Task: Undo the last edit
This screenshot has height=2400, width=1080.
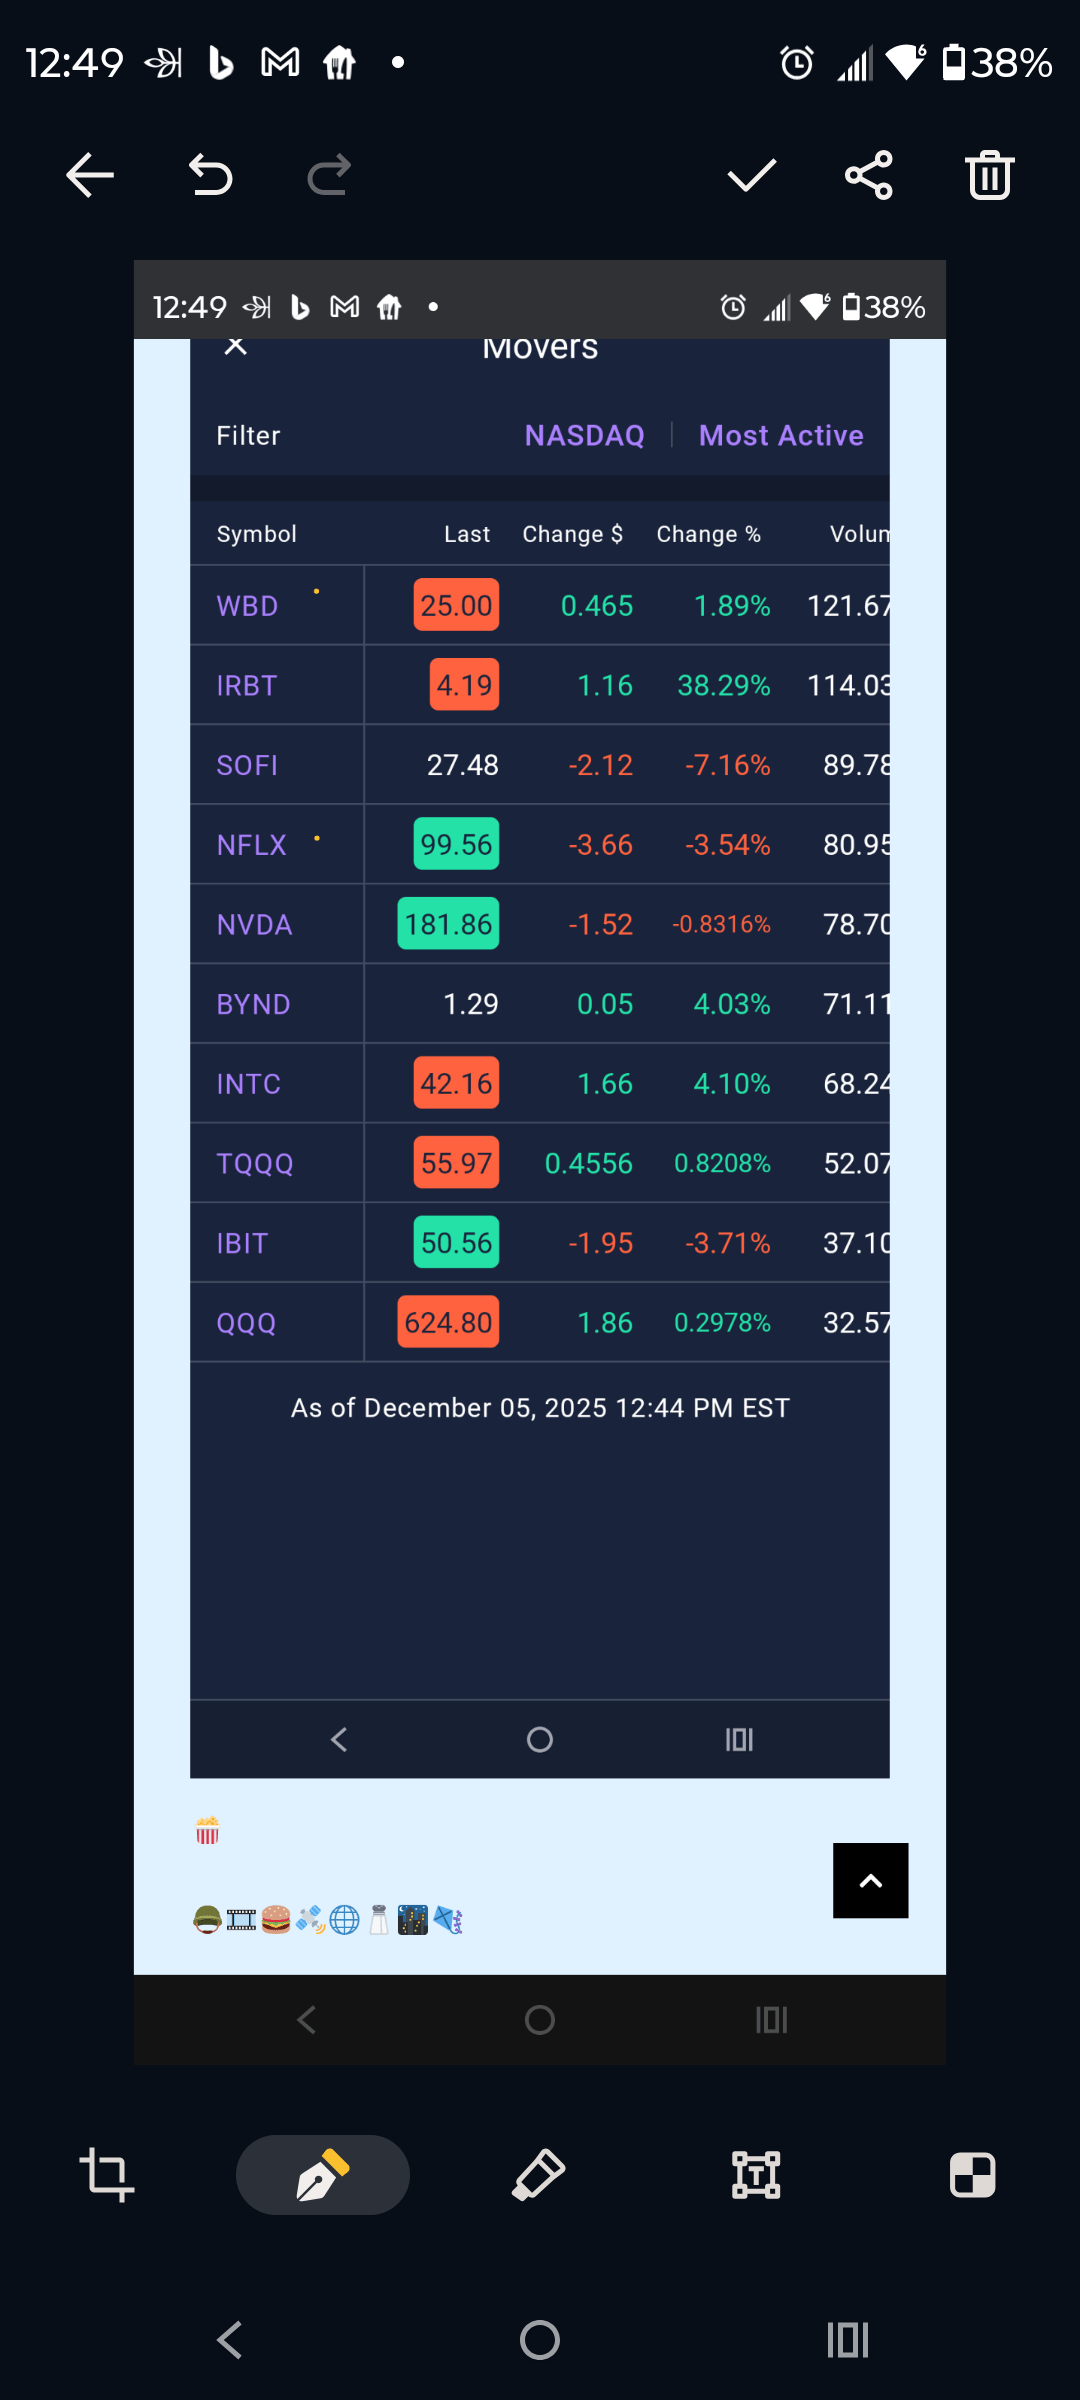Action: pyautogui.click(x=210, y=176)
